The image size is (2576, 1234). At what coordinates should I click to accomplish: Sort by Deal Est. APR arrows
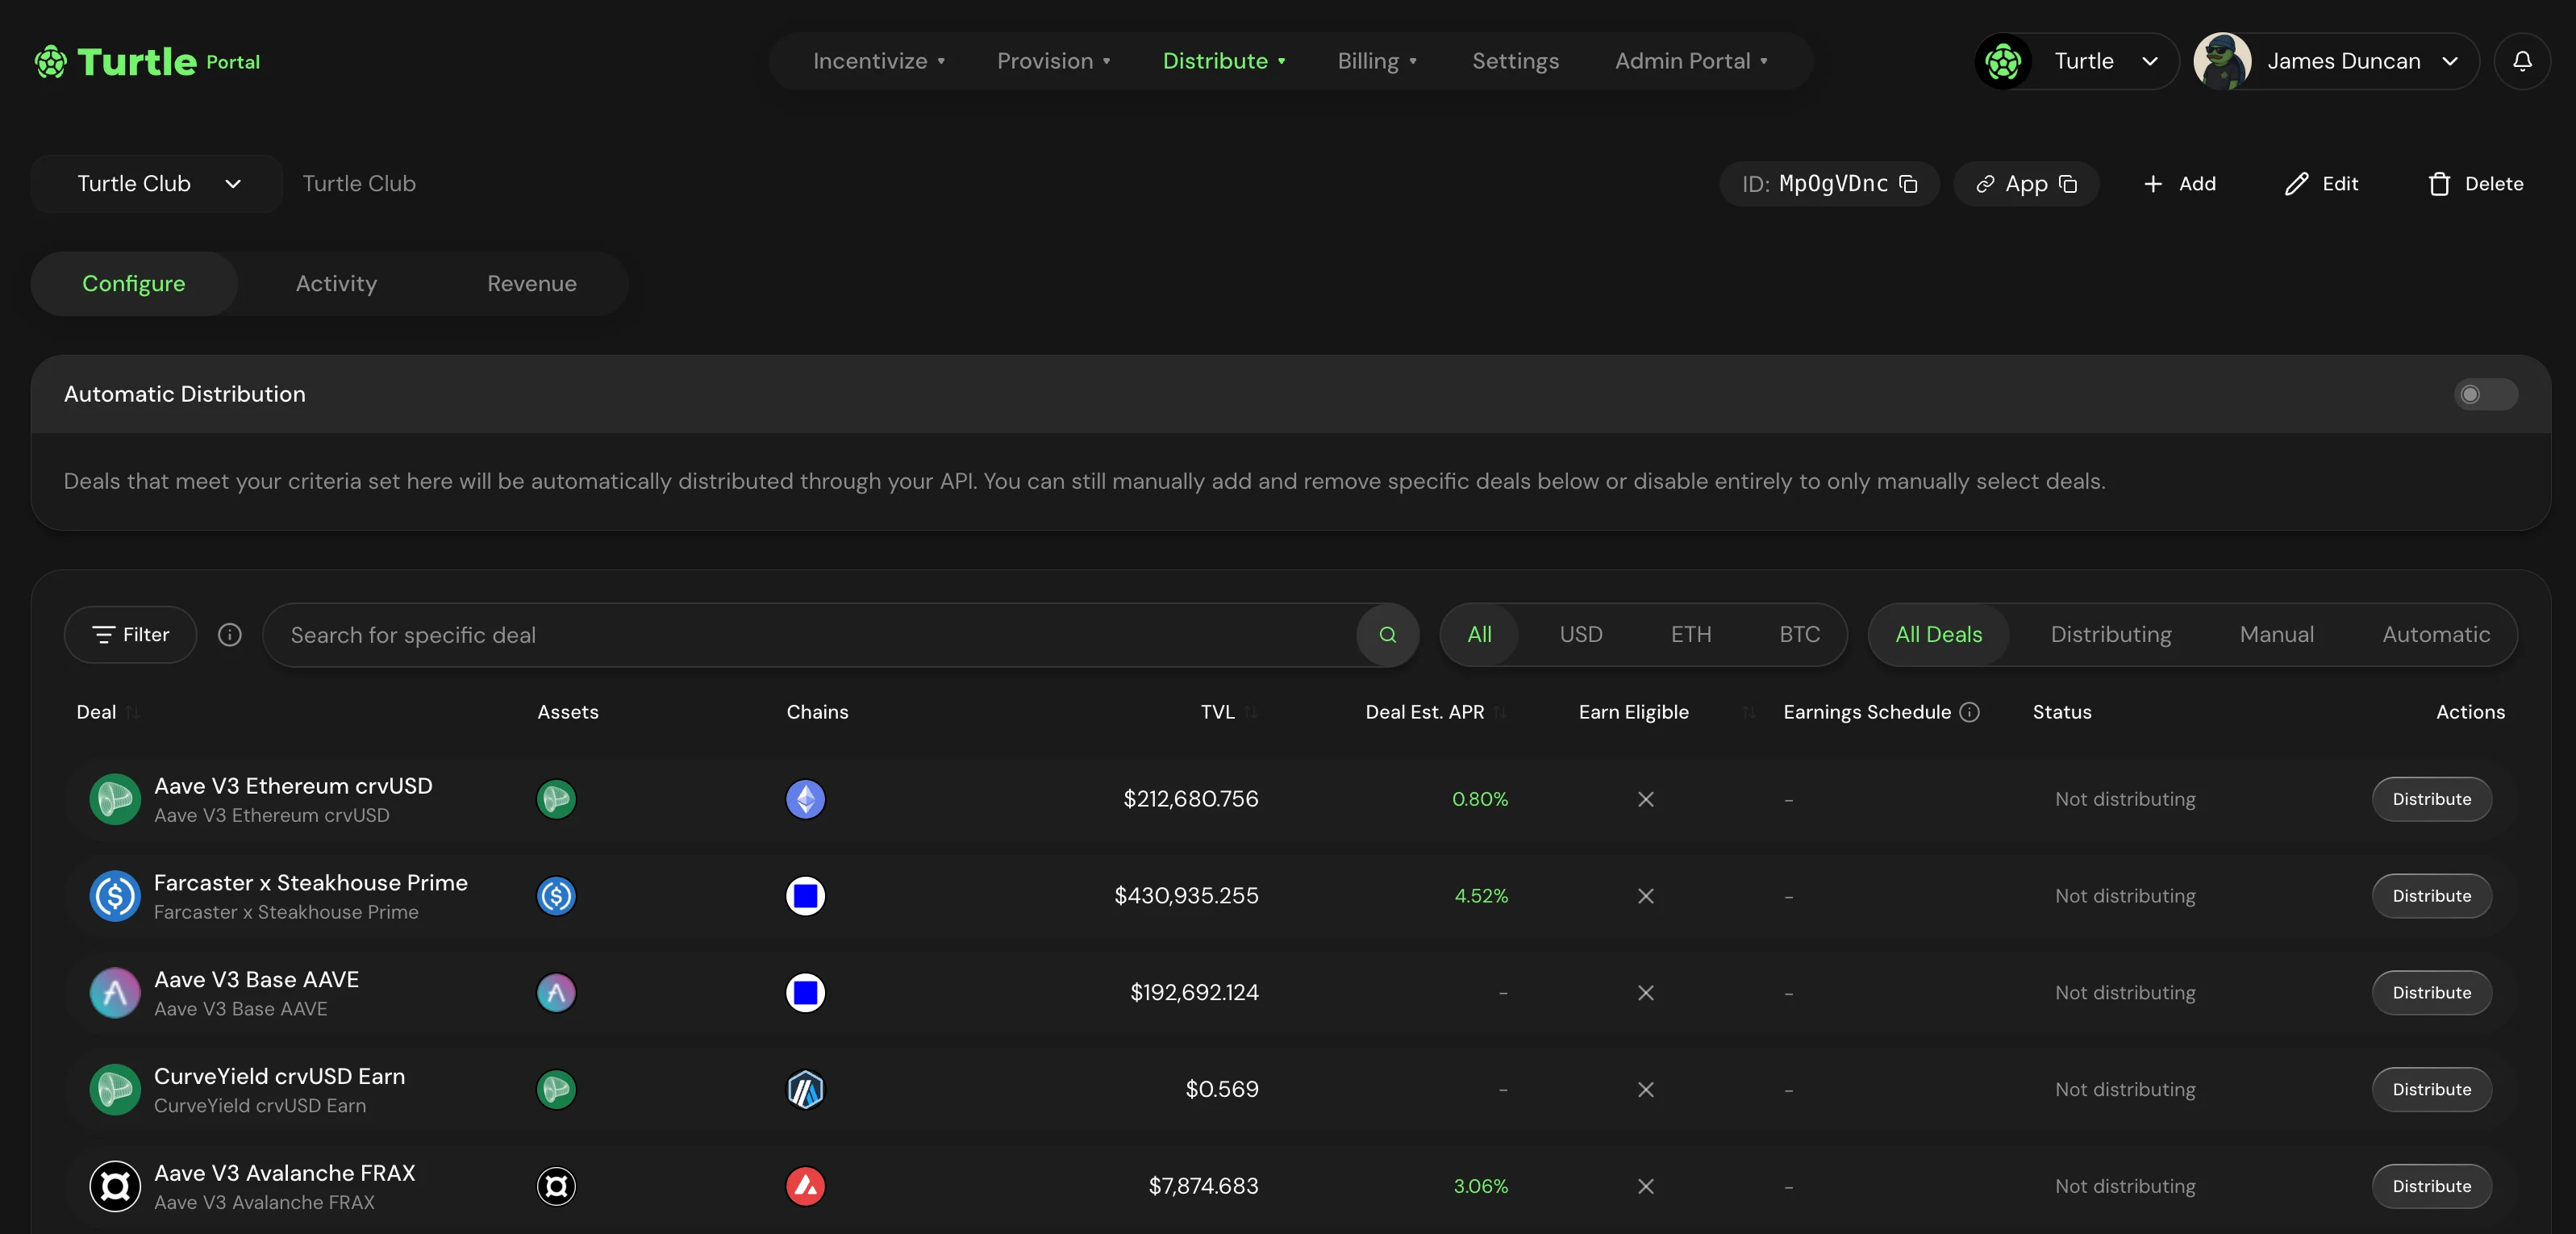[1500, 712]
